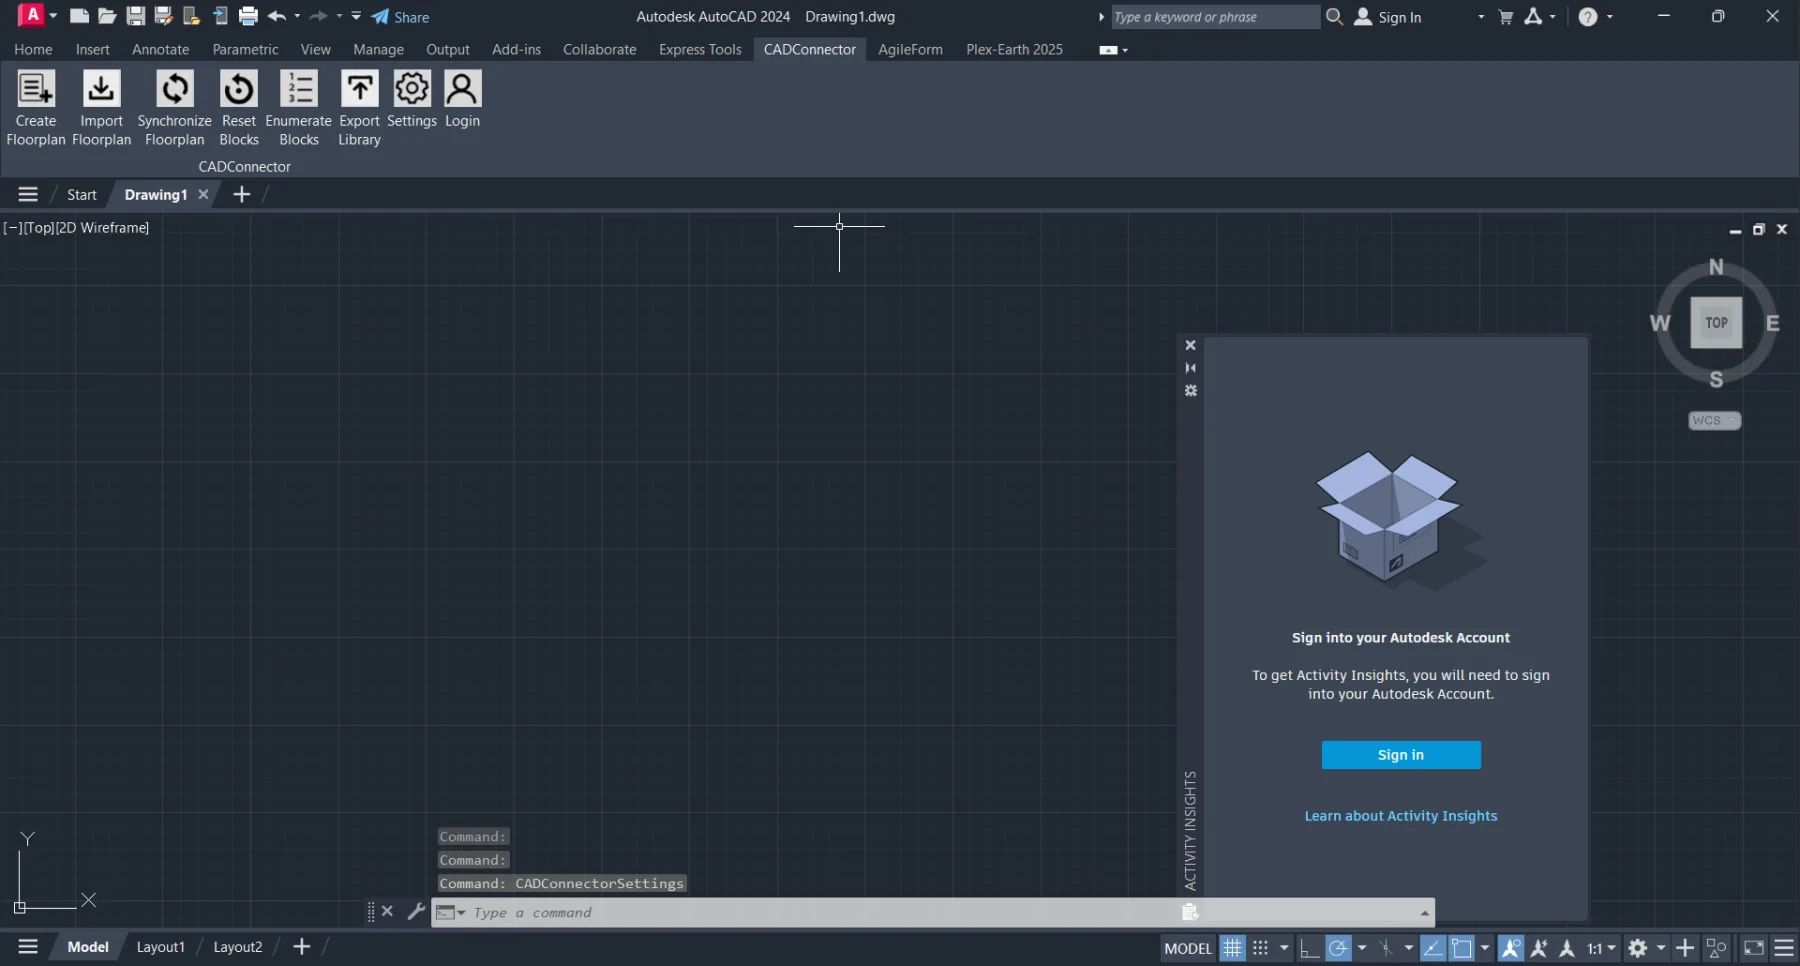Open Learn about Activity Insights link
1800x966 pixels.
[1401, 816]
